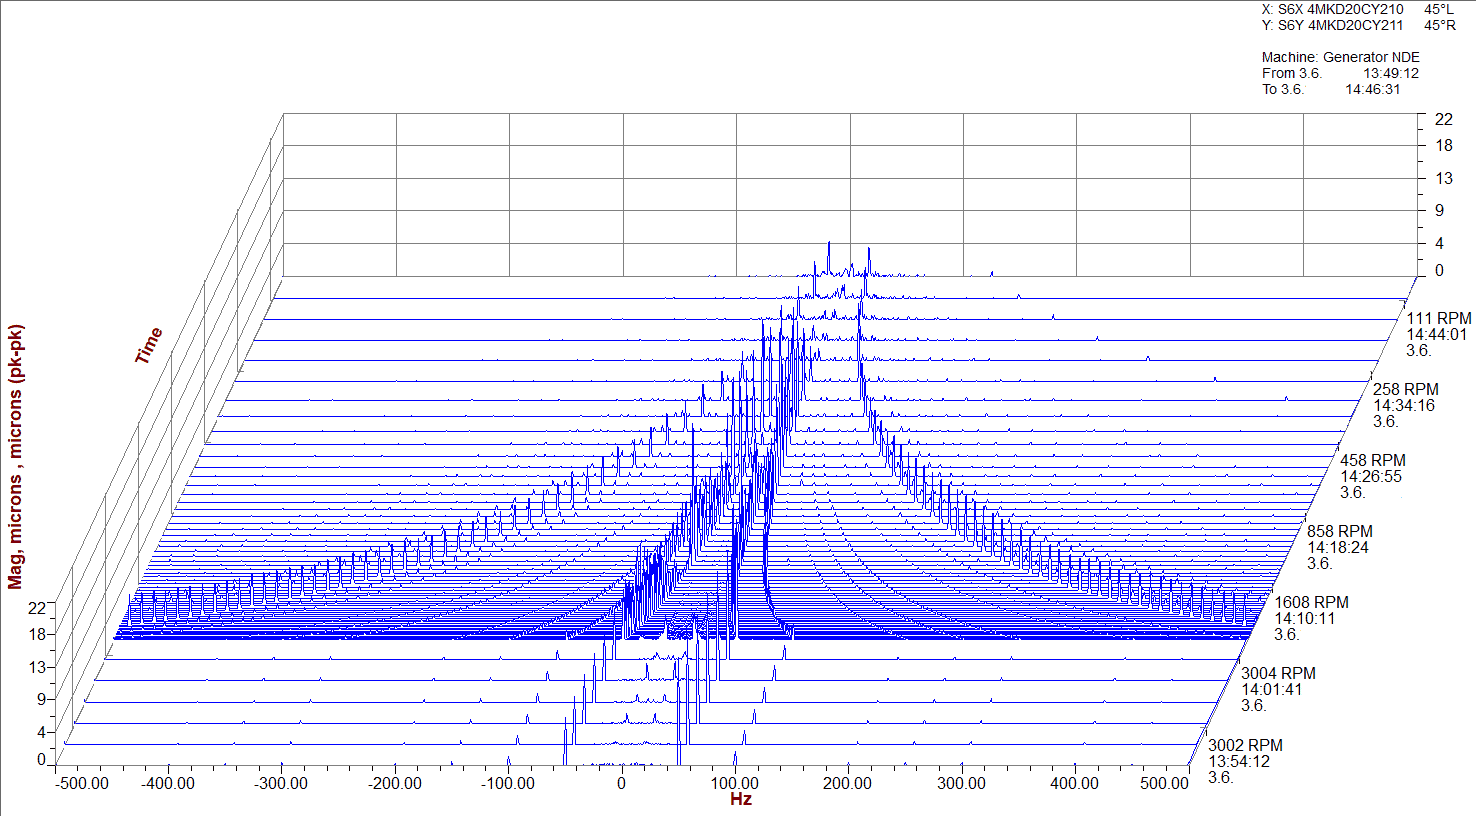Click the left-side magnitude scale value 13
The height and width of the screenshot is (816, 1476).
pos(37,667)
